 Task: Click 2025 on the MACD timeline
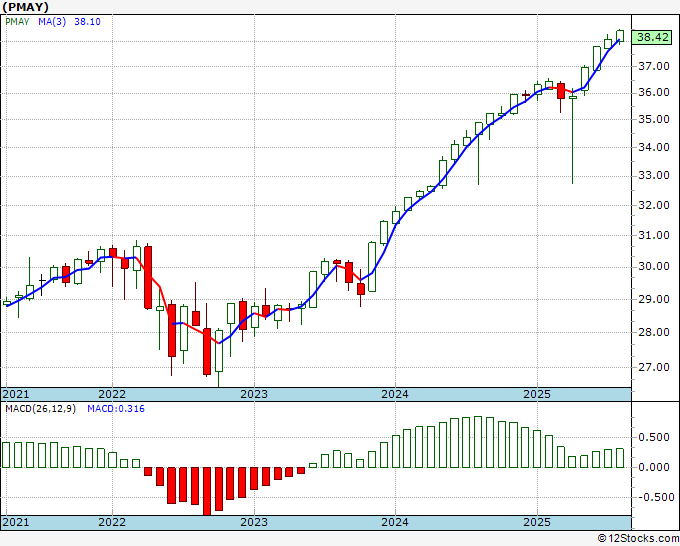[537, 522]
